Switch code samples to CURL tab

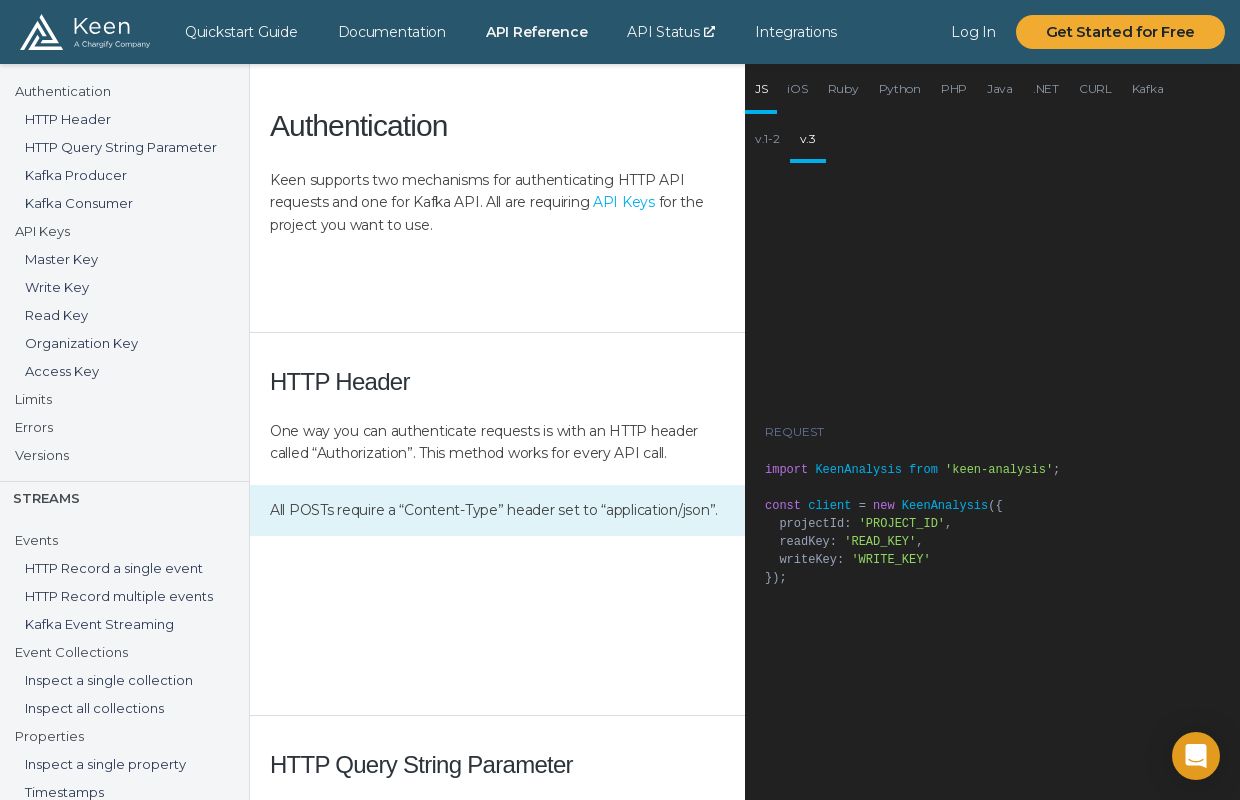pos(1095,89)
